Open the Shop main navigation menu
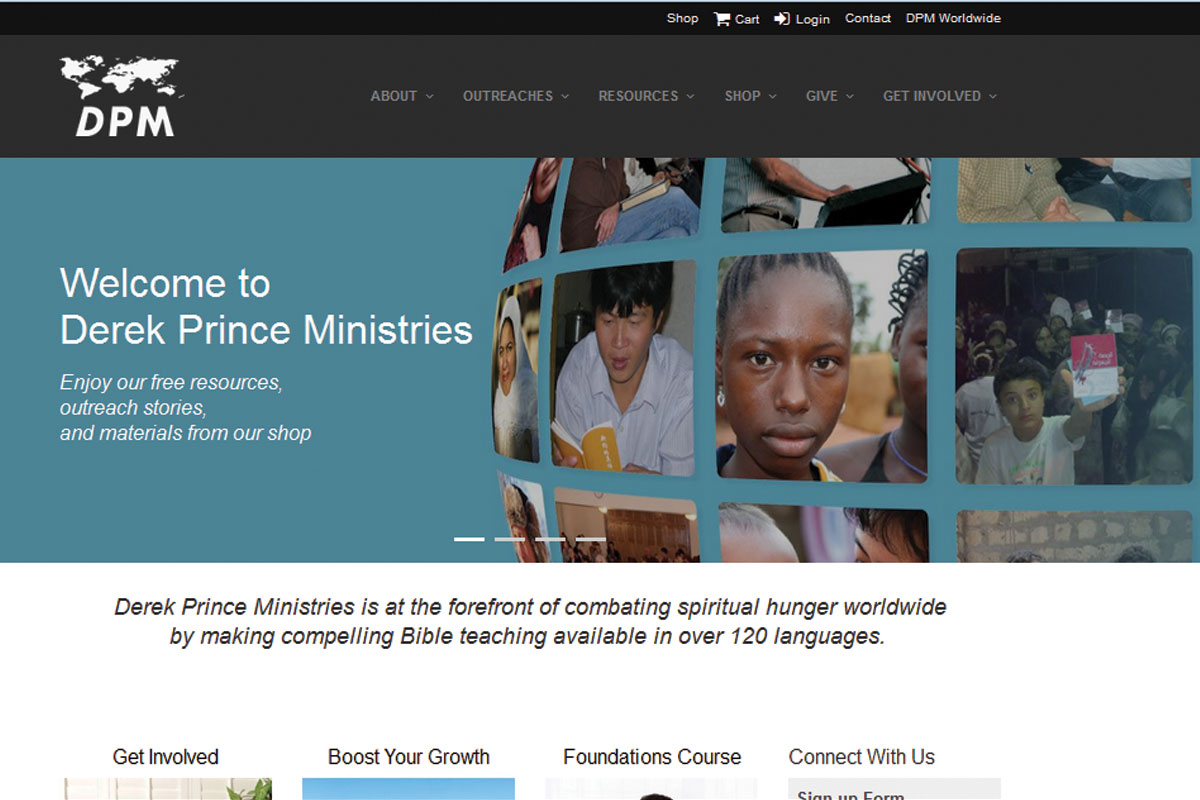Screen dimensions: 1200x800 click(750, 96)
